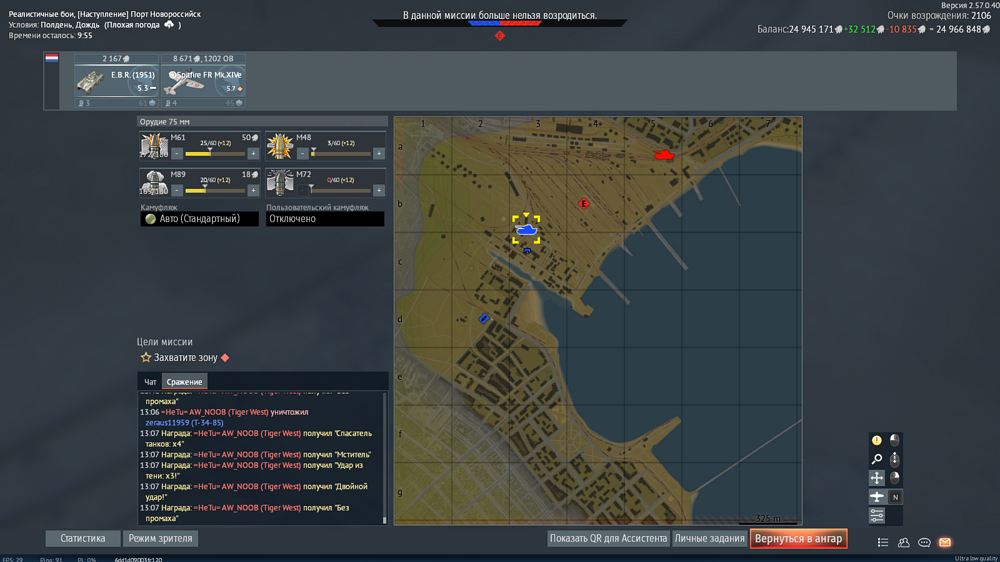The image size is (1000, 562).
Task: Click the yellow map warning ping icon
Action: [x=877, y=440]
